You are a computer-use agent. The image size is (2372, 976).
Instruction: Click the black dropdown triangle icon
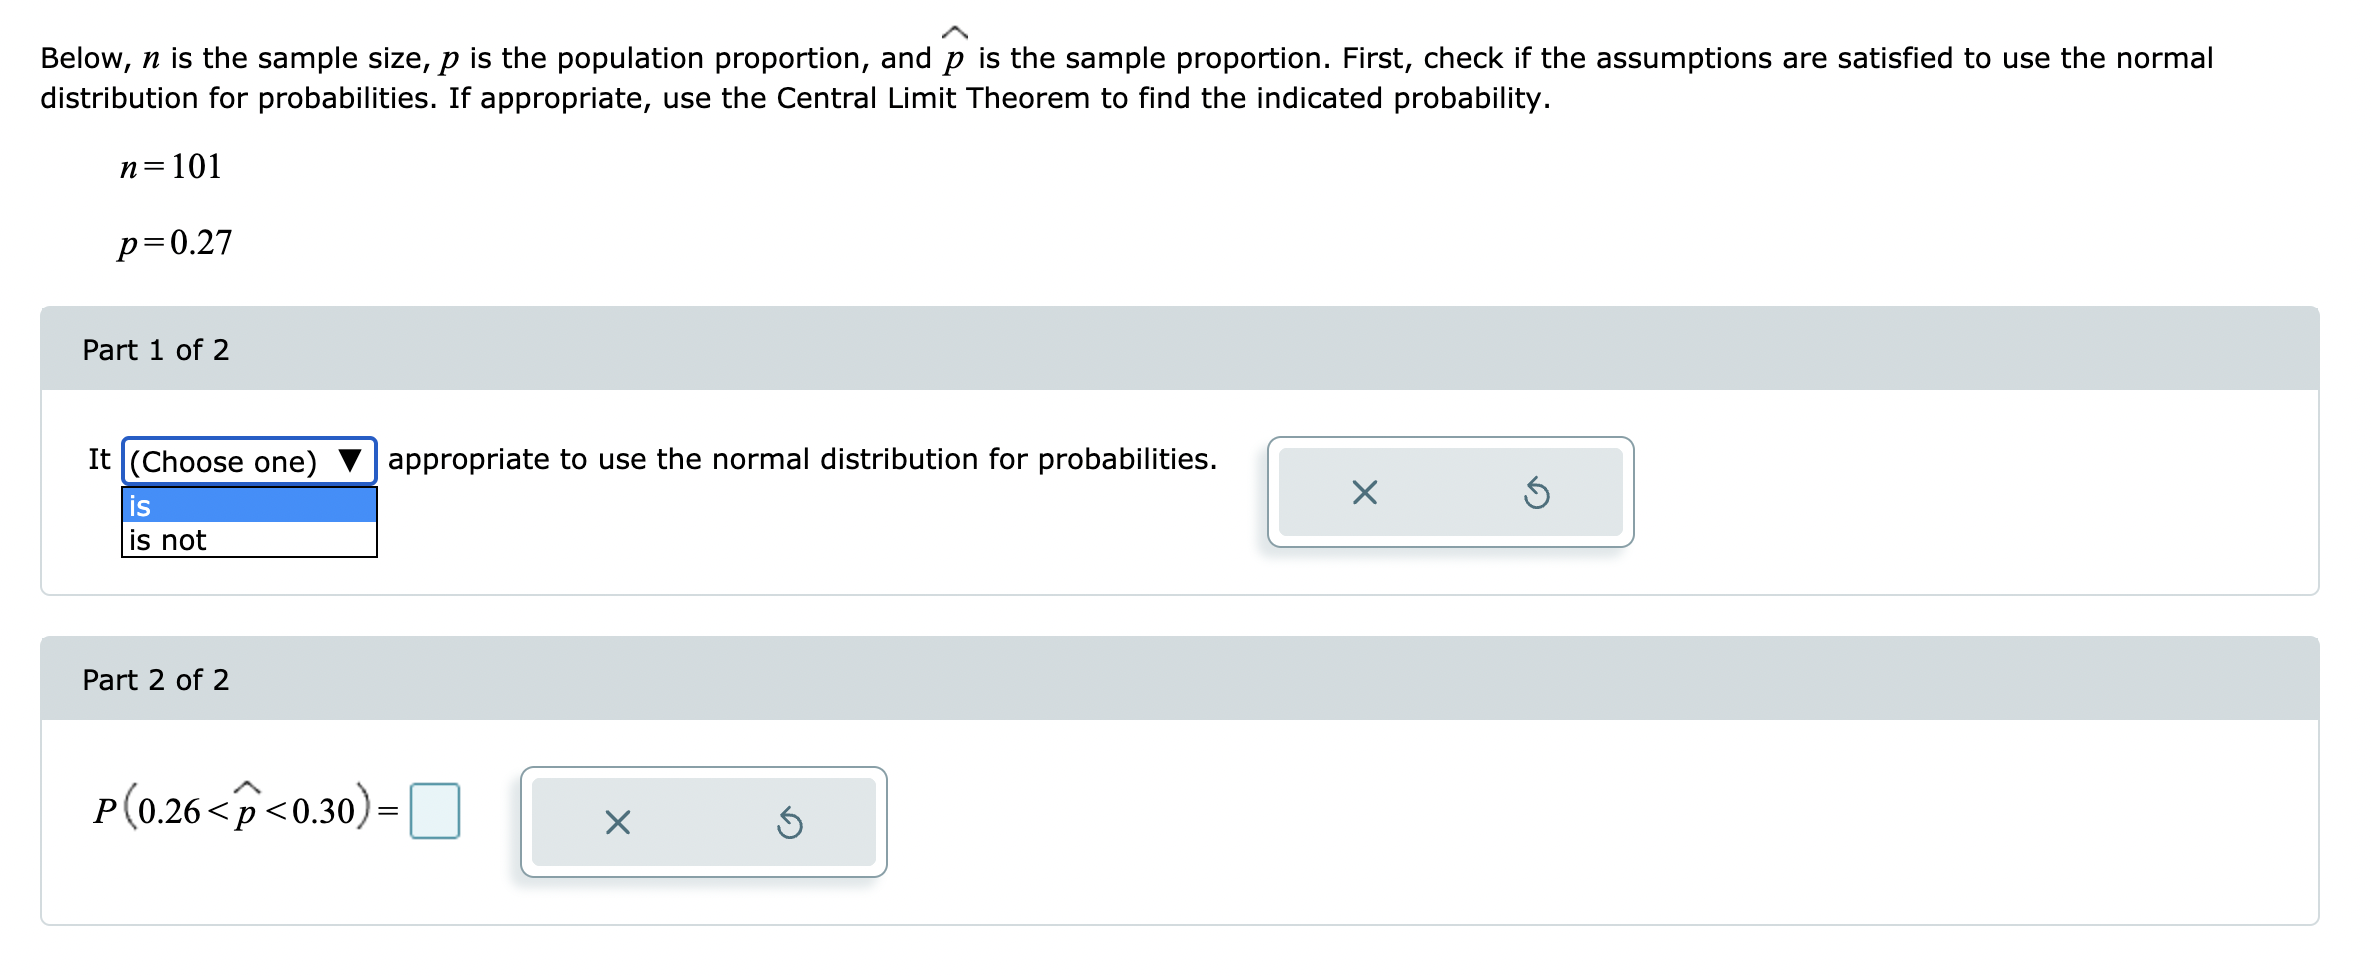click(x=349, y=461)
